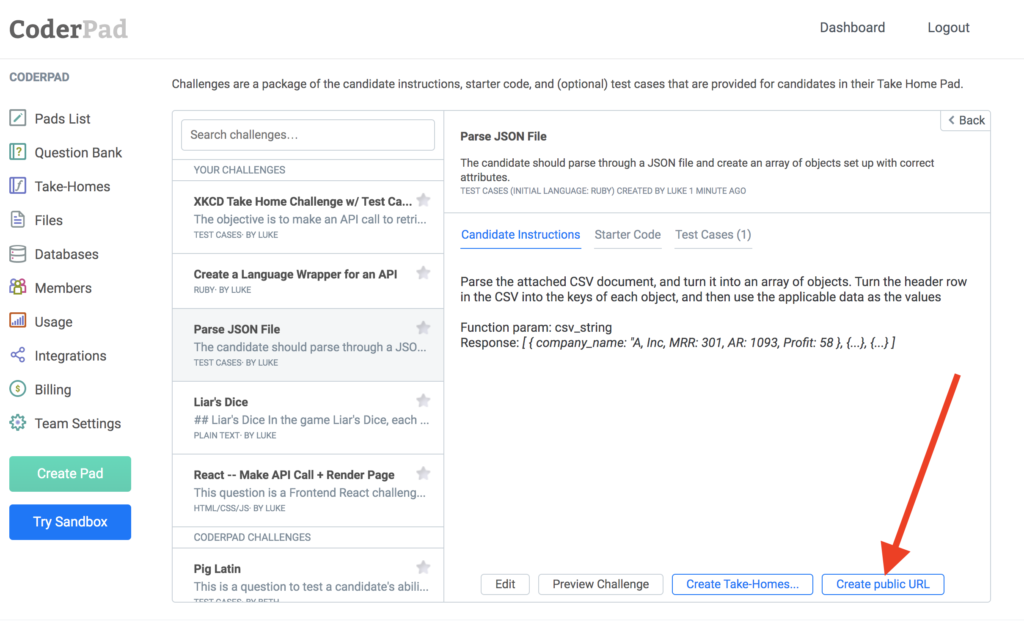Click the Usage bar chart icon

[18, 321]
